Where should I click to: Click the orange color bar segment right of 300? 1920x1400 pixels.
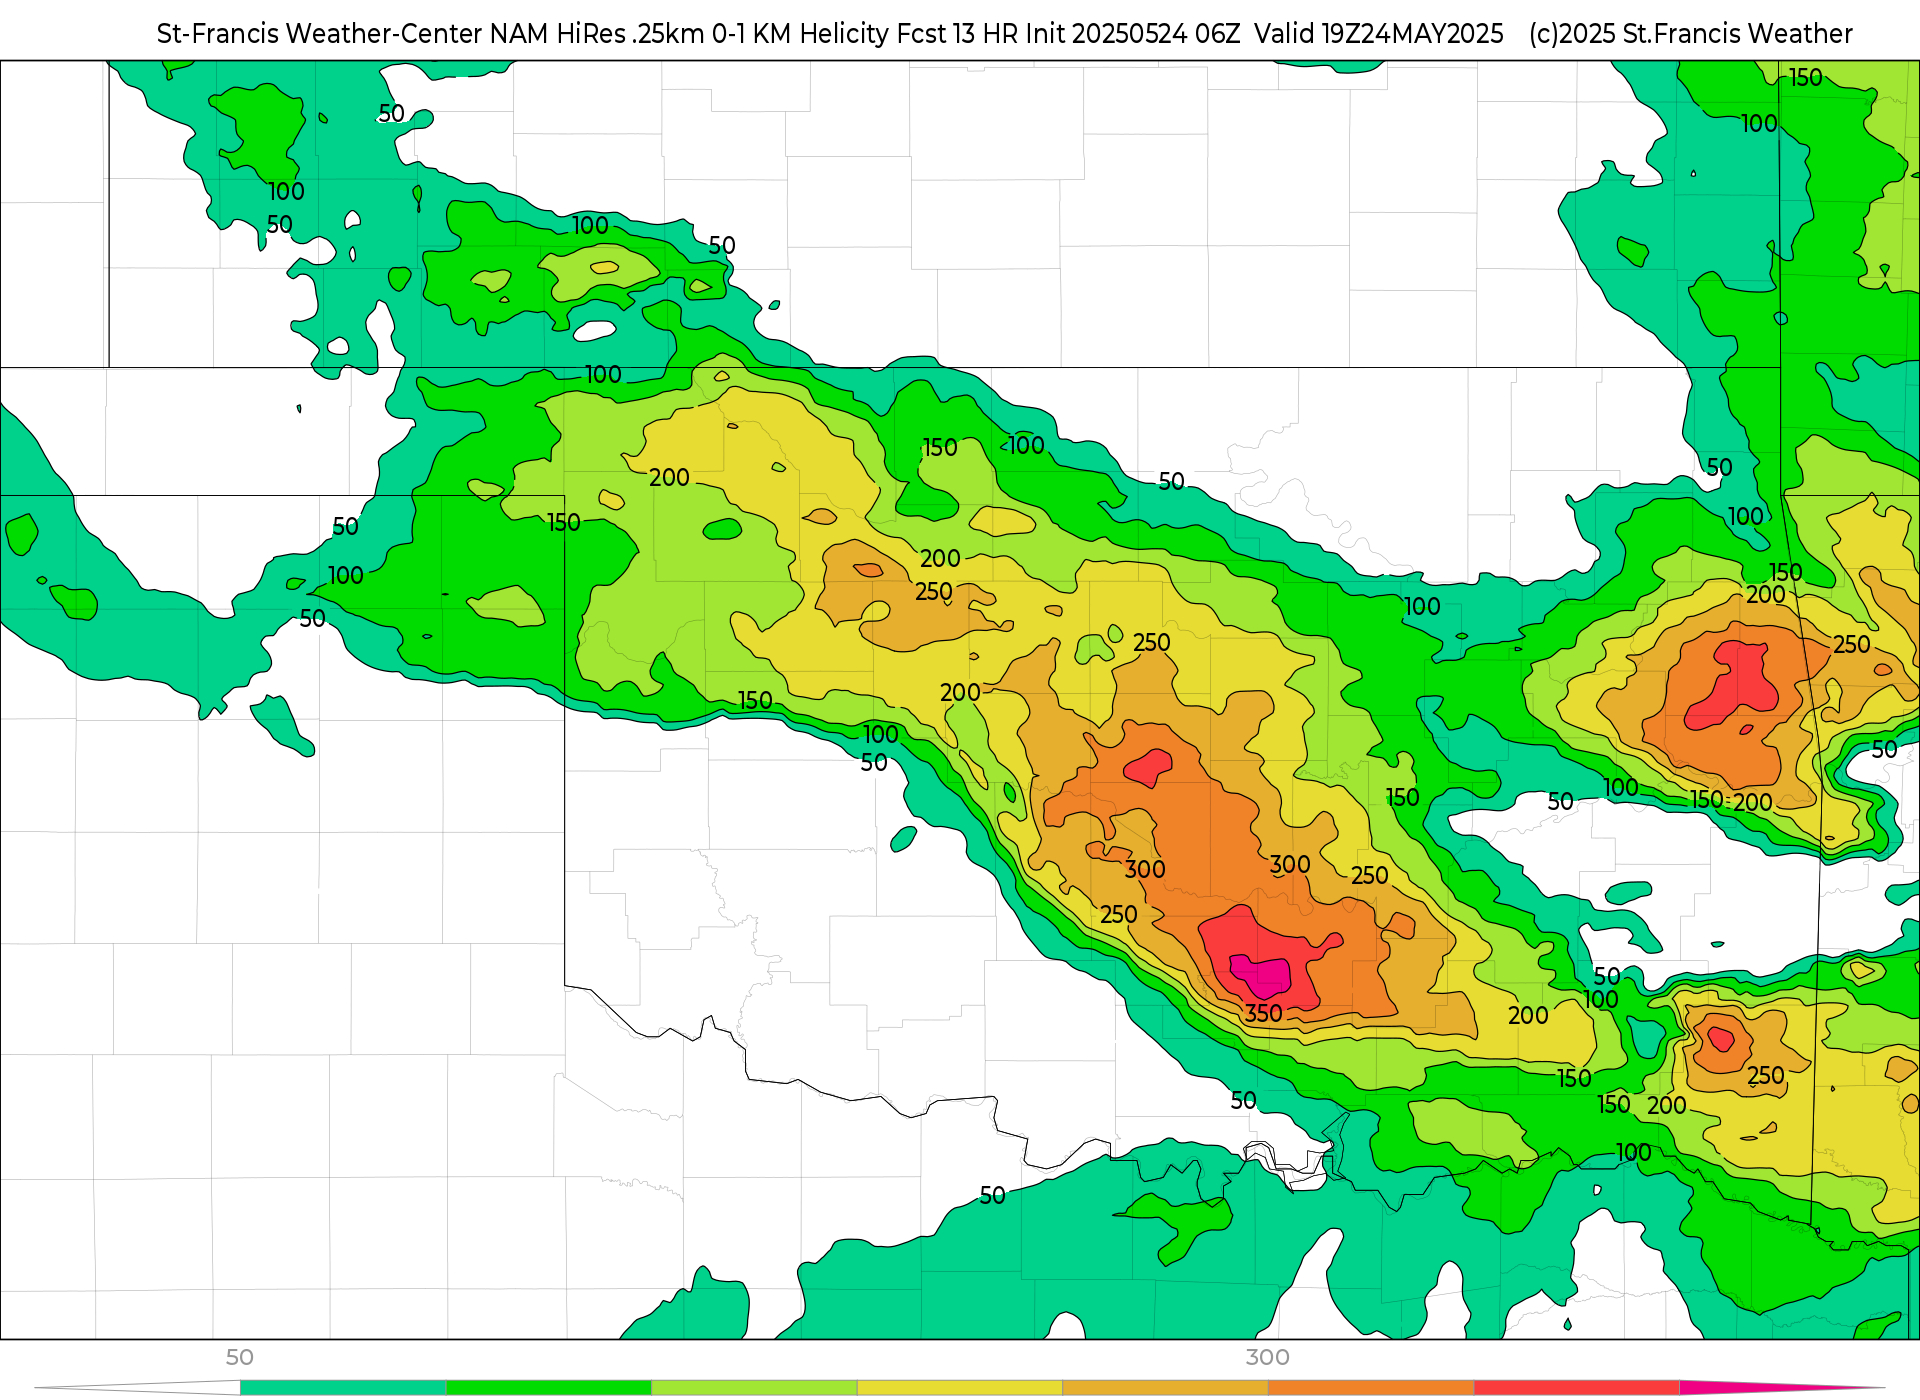pos(1371,1388)
